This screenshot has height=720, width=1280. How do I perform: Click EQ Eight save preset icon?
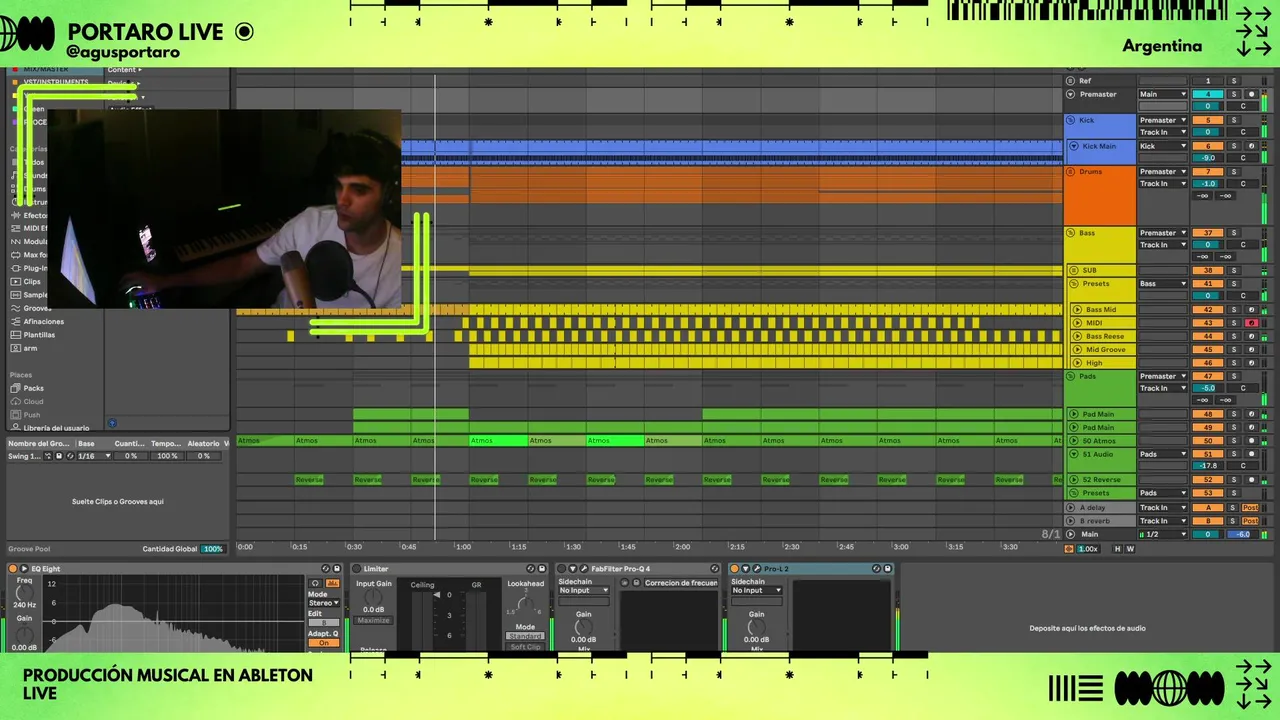pyautogui.click(x=337, y=569)
